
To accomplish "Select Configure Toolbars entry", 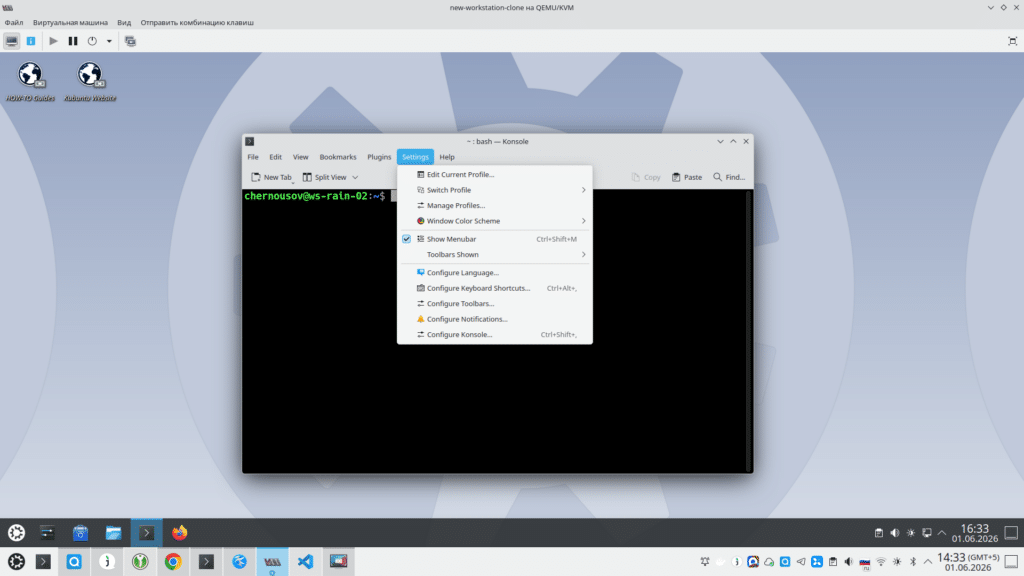I will point(494,304).
